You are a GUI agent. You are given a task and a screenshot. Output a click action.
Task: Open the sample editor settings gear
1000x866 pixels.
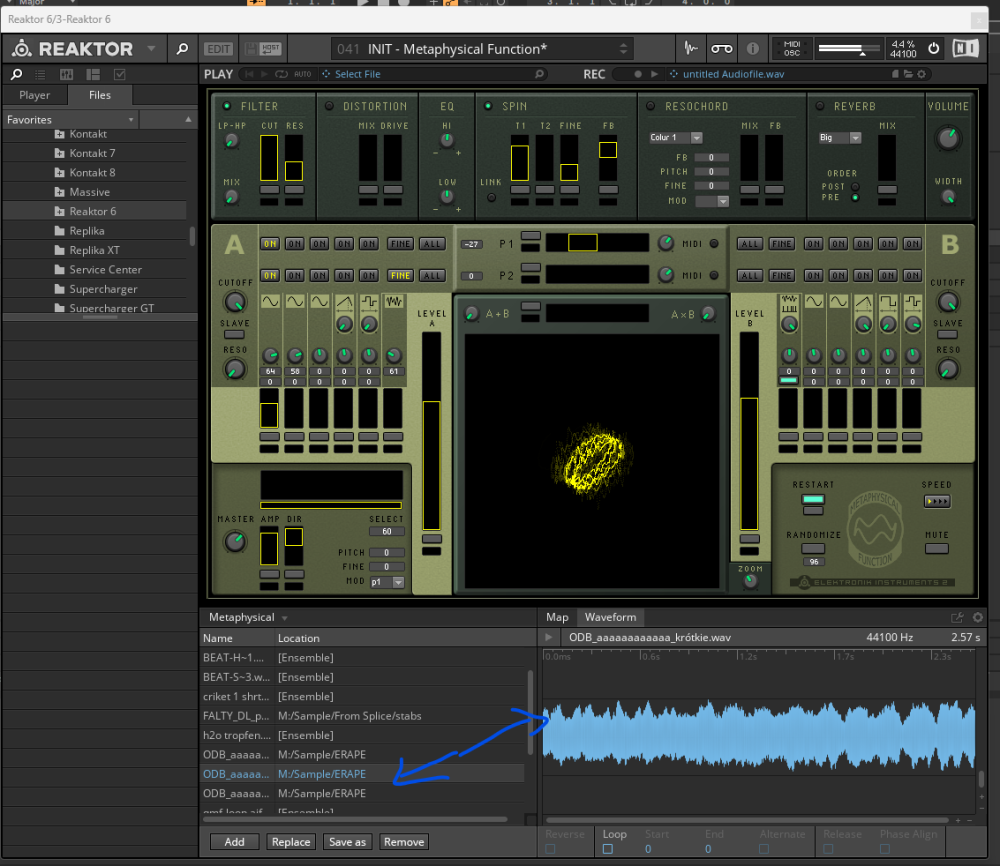point(978,617)
